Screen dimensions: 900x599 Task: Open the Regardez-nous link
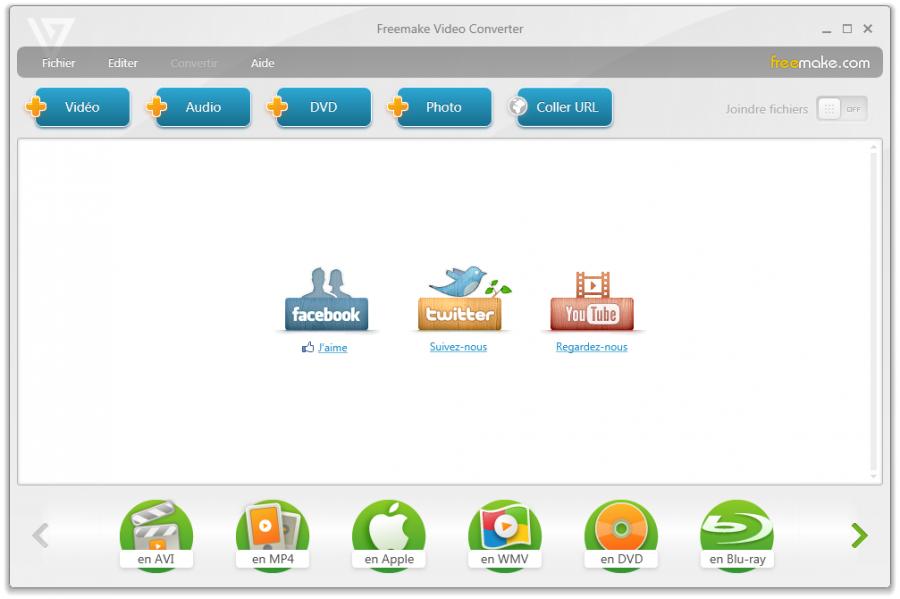[591, 347]
